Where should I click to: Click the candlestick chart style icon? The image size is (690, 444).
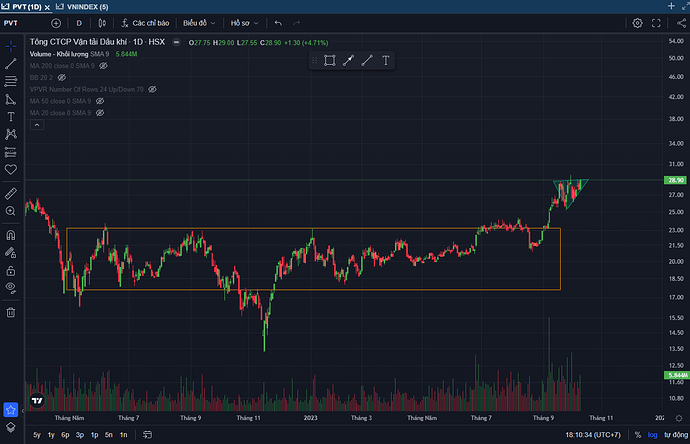click(x=102, y=22)
